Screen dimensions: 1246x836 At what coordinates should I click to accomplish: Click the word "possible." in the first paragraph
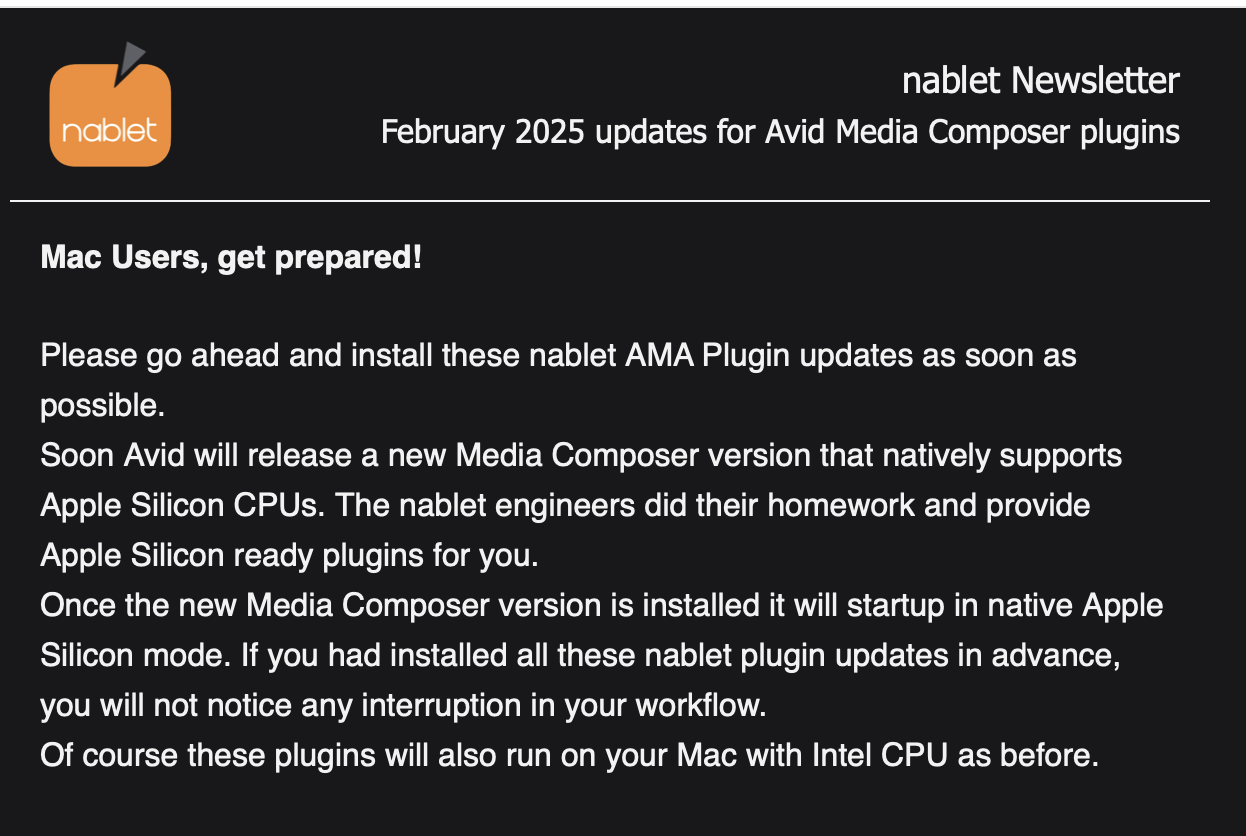(x=102, y=405)
